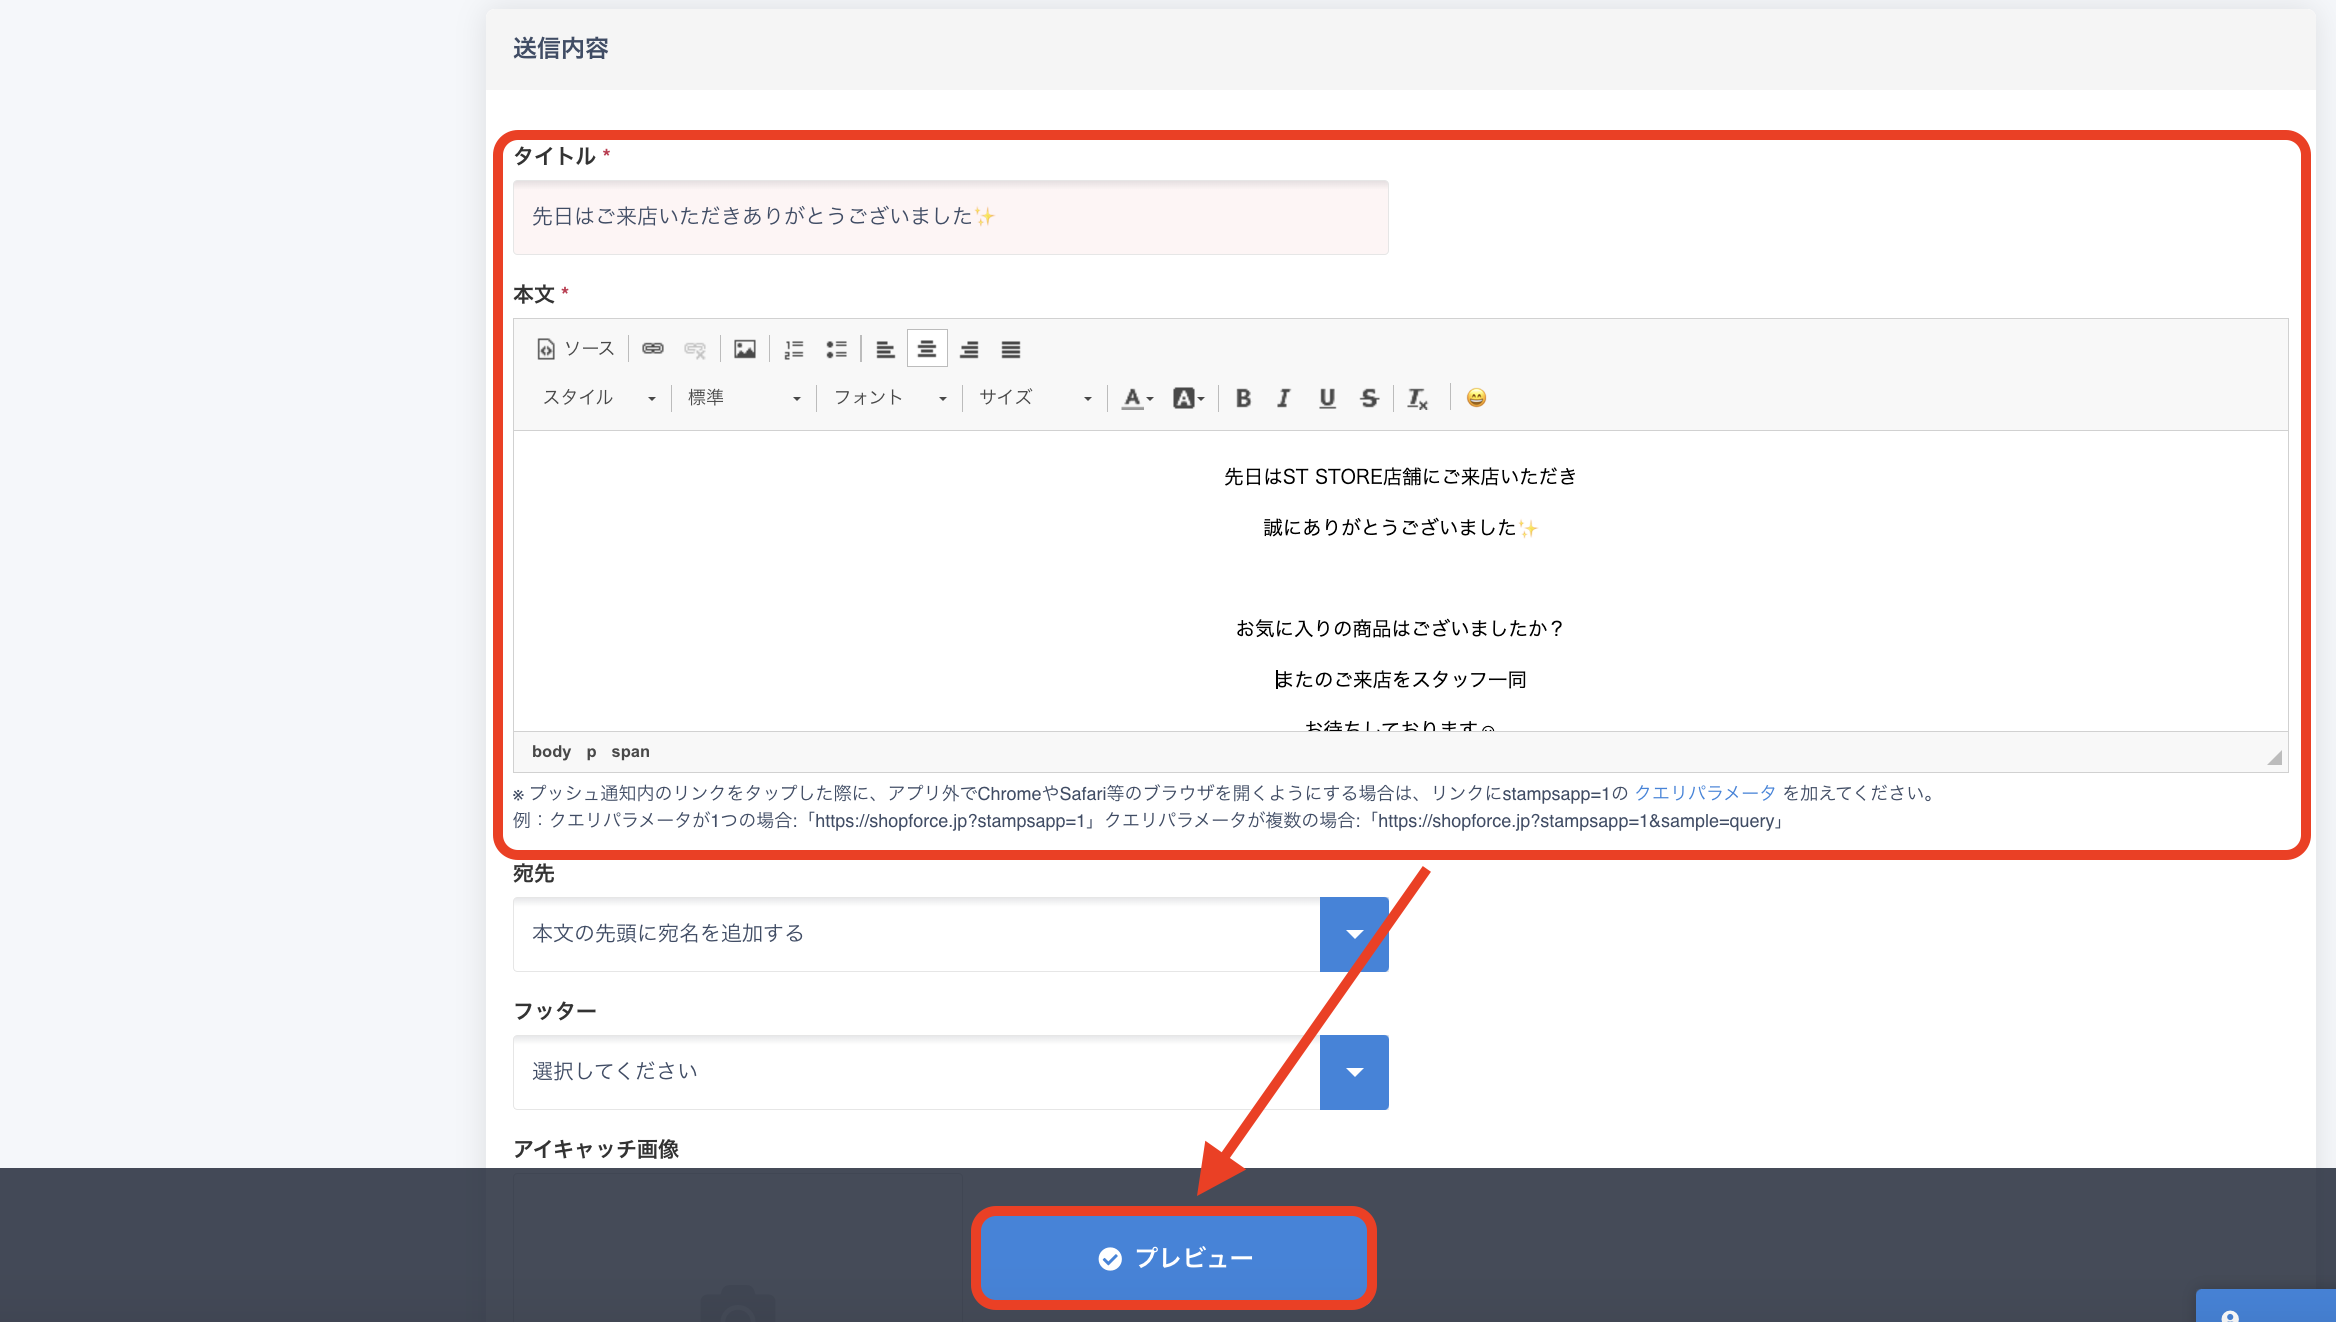
Task: Select the span element in path bar
Action: pos(630,752)
